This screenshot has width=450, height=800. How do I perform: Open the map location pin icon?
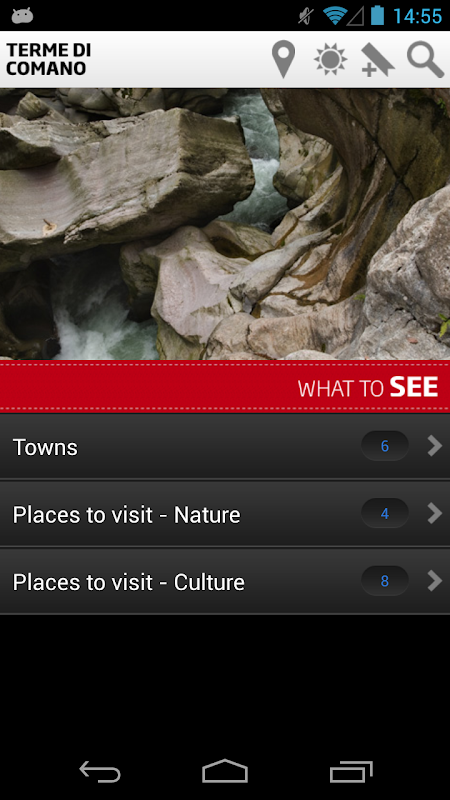pos(283,60)
